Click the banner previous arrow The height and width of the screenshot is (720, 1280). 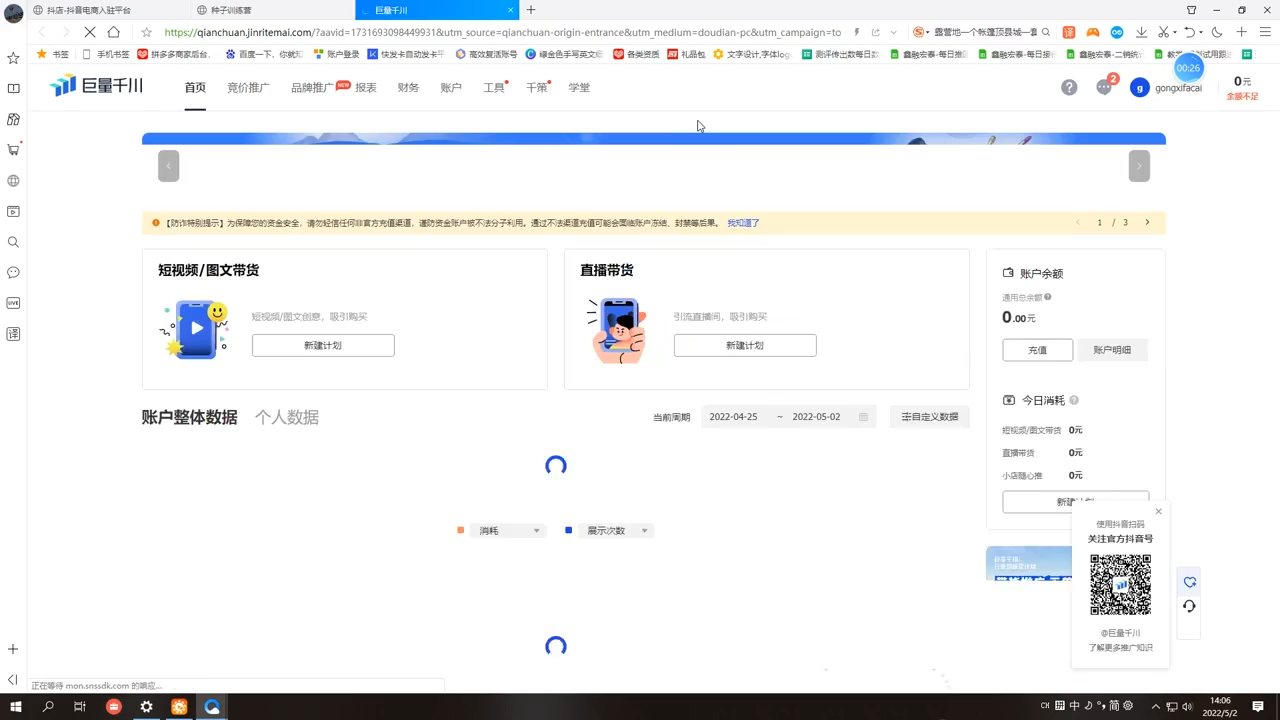168,166
